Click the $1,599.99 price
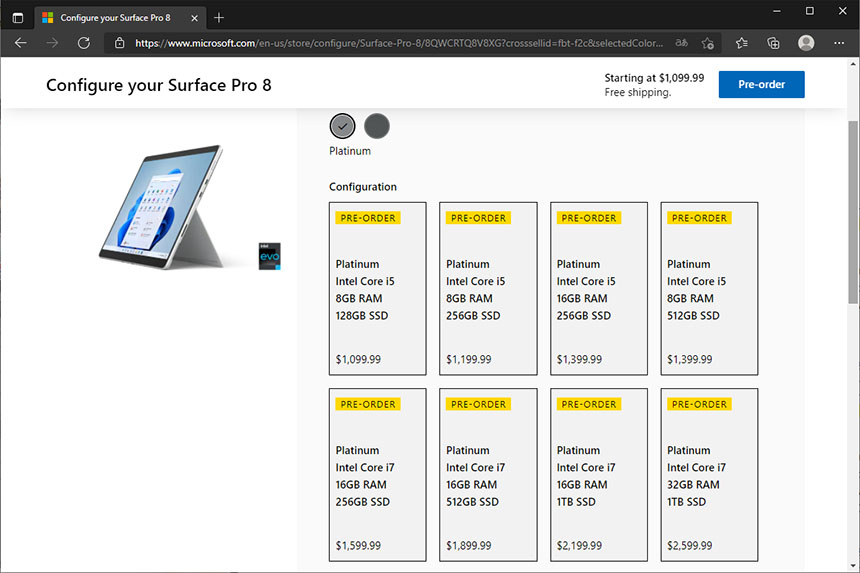The image size is (860, 573). pyautogui.click(x=358, y=546)
